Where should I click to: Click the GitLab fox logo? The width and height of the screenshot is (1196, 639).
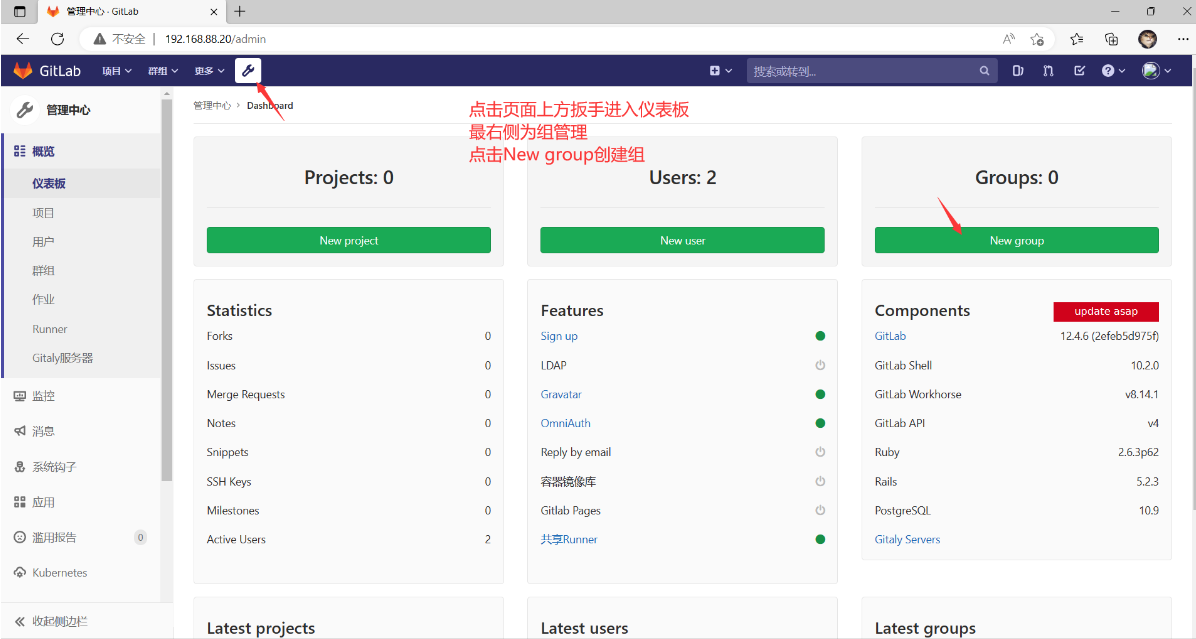coord(23,71)
